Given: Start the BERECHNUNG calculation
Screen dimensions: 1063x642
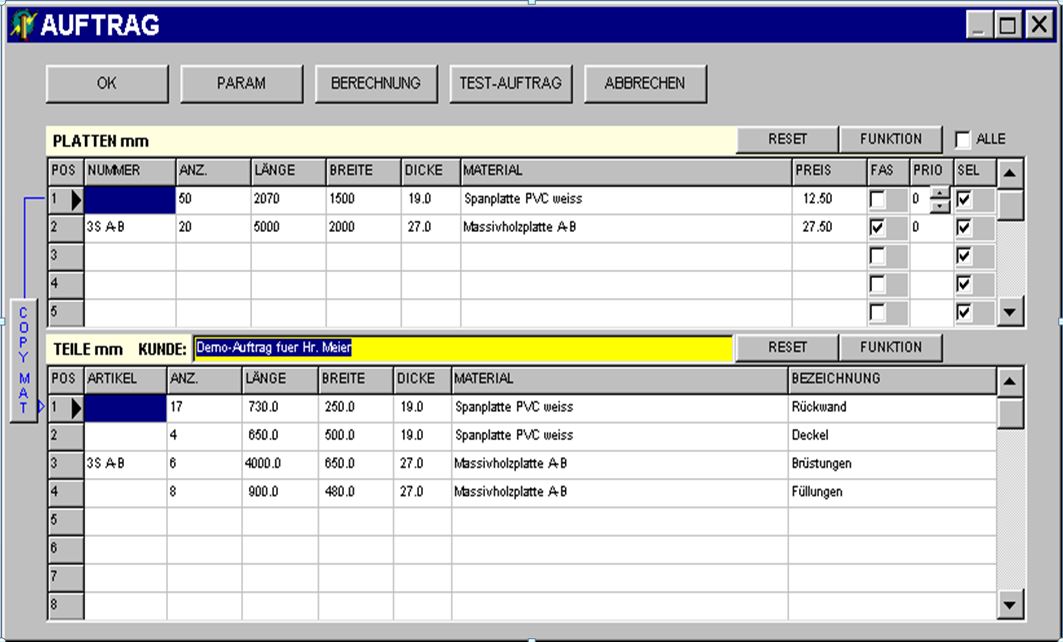Looking at the screenshot, I should pos(375,84).
